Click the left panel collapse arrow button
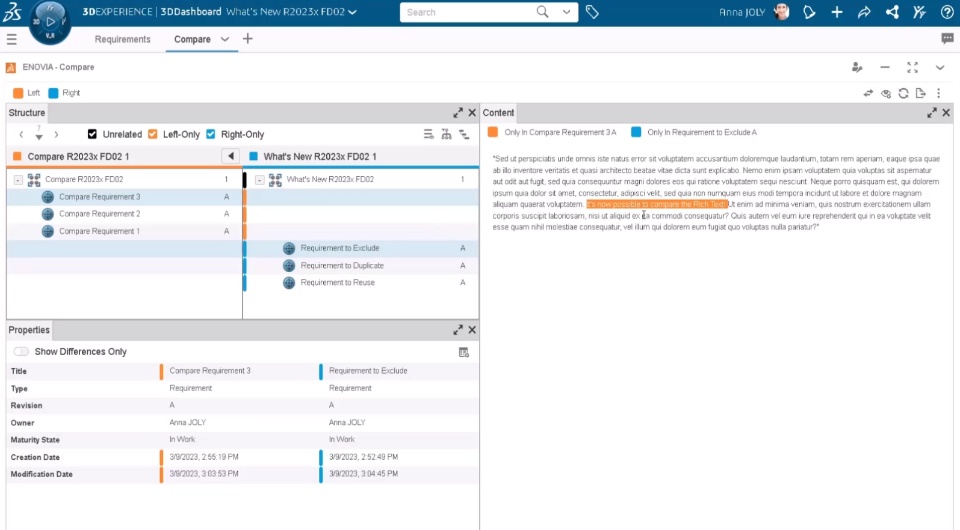Viewport: 960px width, 530px height. [230, 156]
